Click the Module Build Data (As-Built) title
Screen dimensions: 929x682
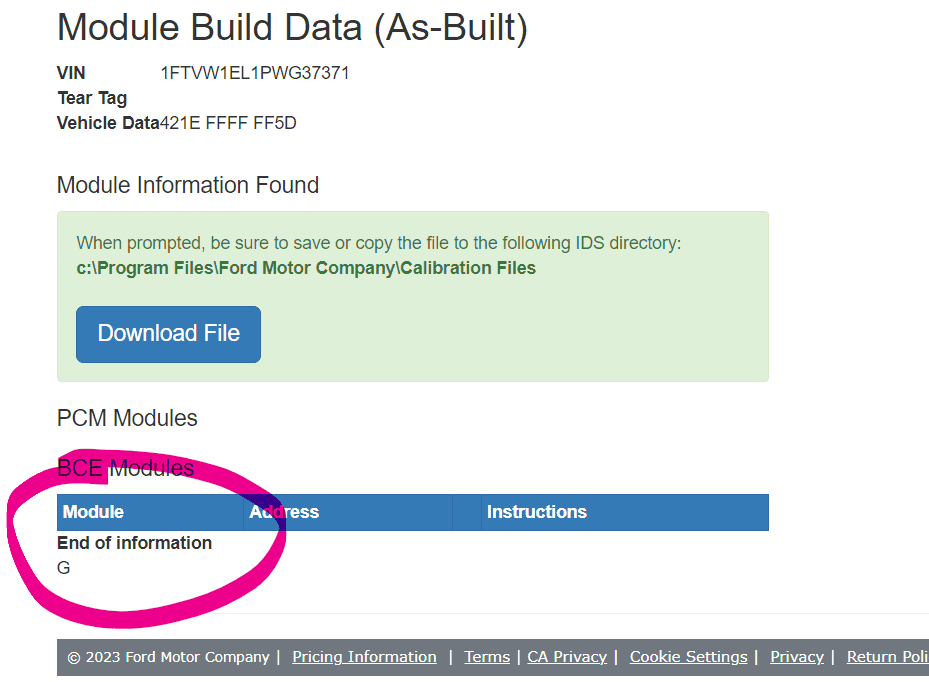tap(292, 28)
